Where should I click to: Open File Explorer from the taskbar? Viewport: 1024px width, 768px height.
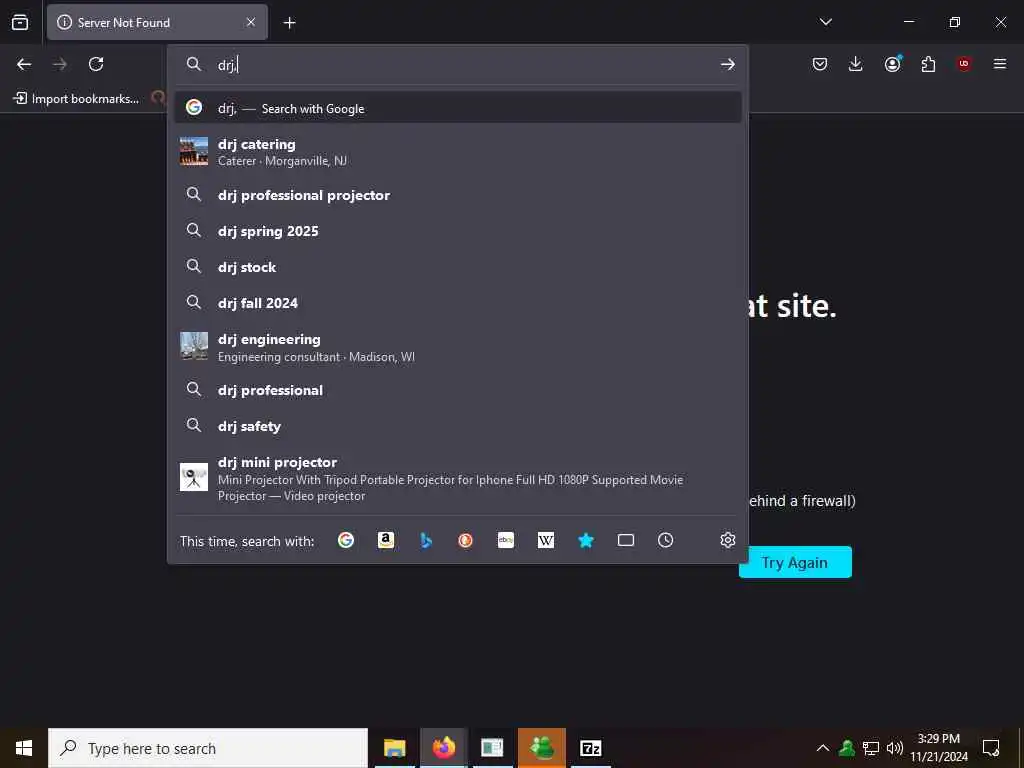tap(394, 748)
